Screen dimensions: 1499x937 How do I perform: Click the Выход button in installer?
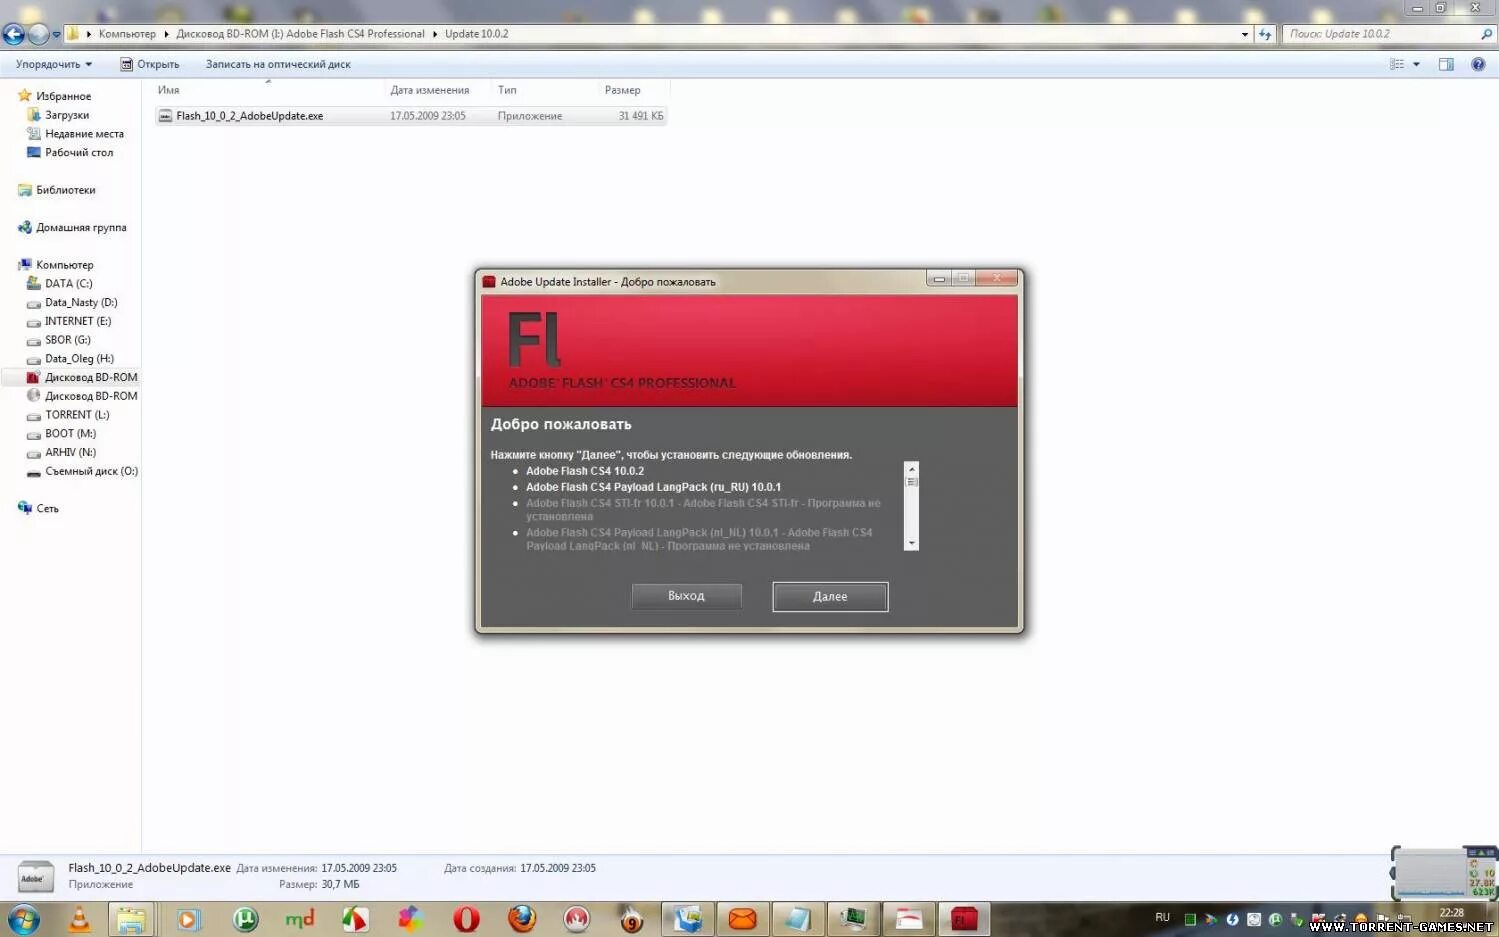686,596
